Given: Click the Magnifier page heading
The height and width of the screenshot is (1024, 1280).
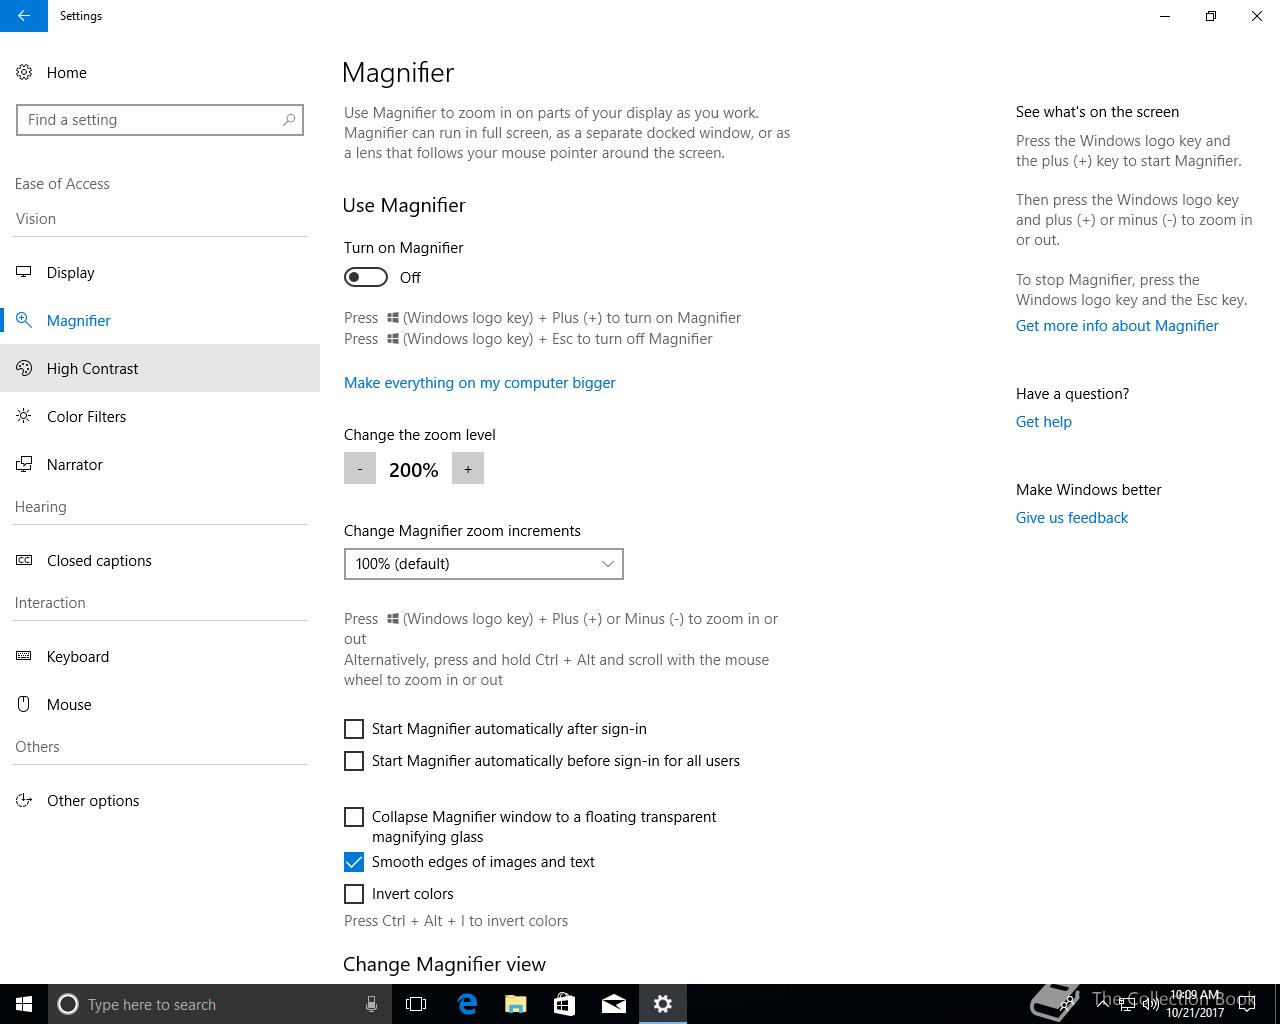Looking at the screenshot, I should coord(398,72).
